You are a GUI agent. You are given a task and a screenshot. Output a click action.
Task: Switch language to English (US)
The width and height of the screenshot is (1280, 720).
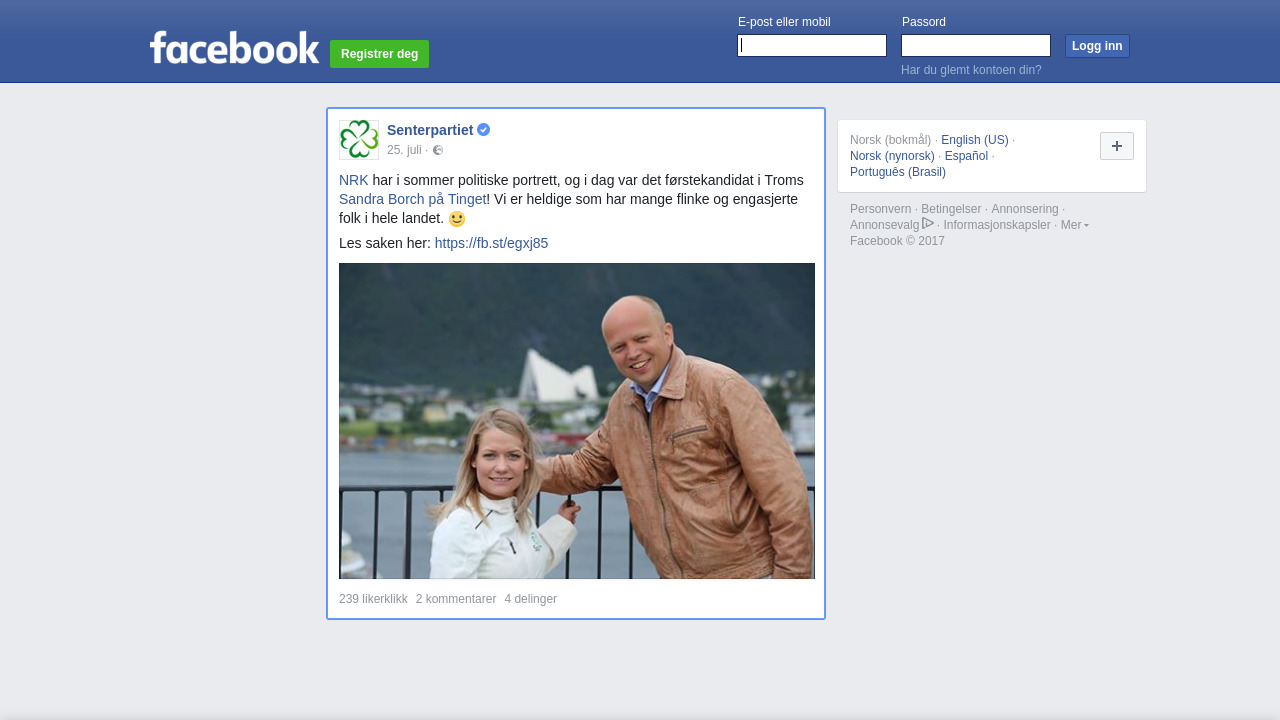[x=974, y=140]
